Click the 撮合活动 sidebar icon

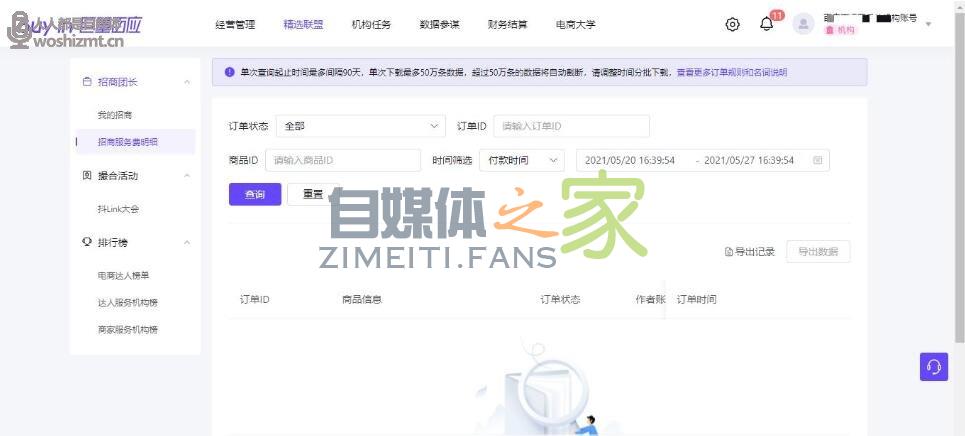pyautogui.click(x=87, y=176)
